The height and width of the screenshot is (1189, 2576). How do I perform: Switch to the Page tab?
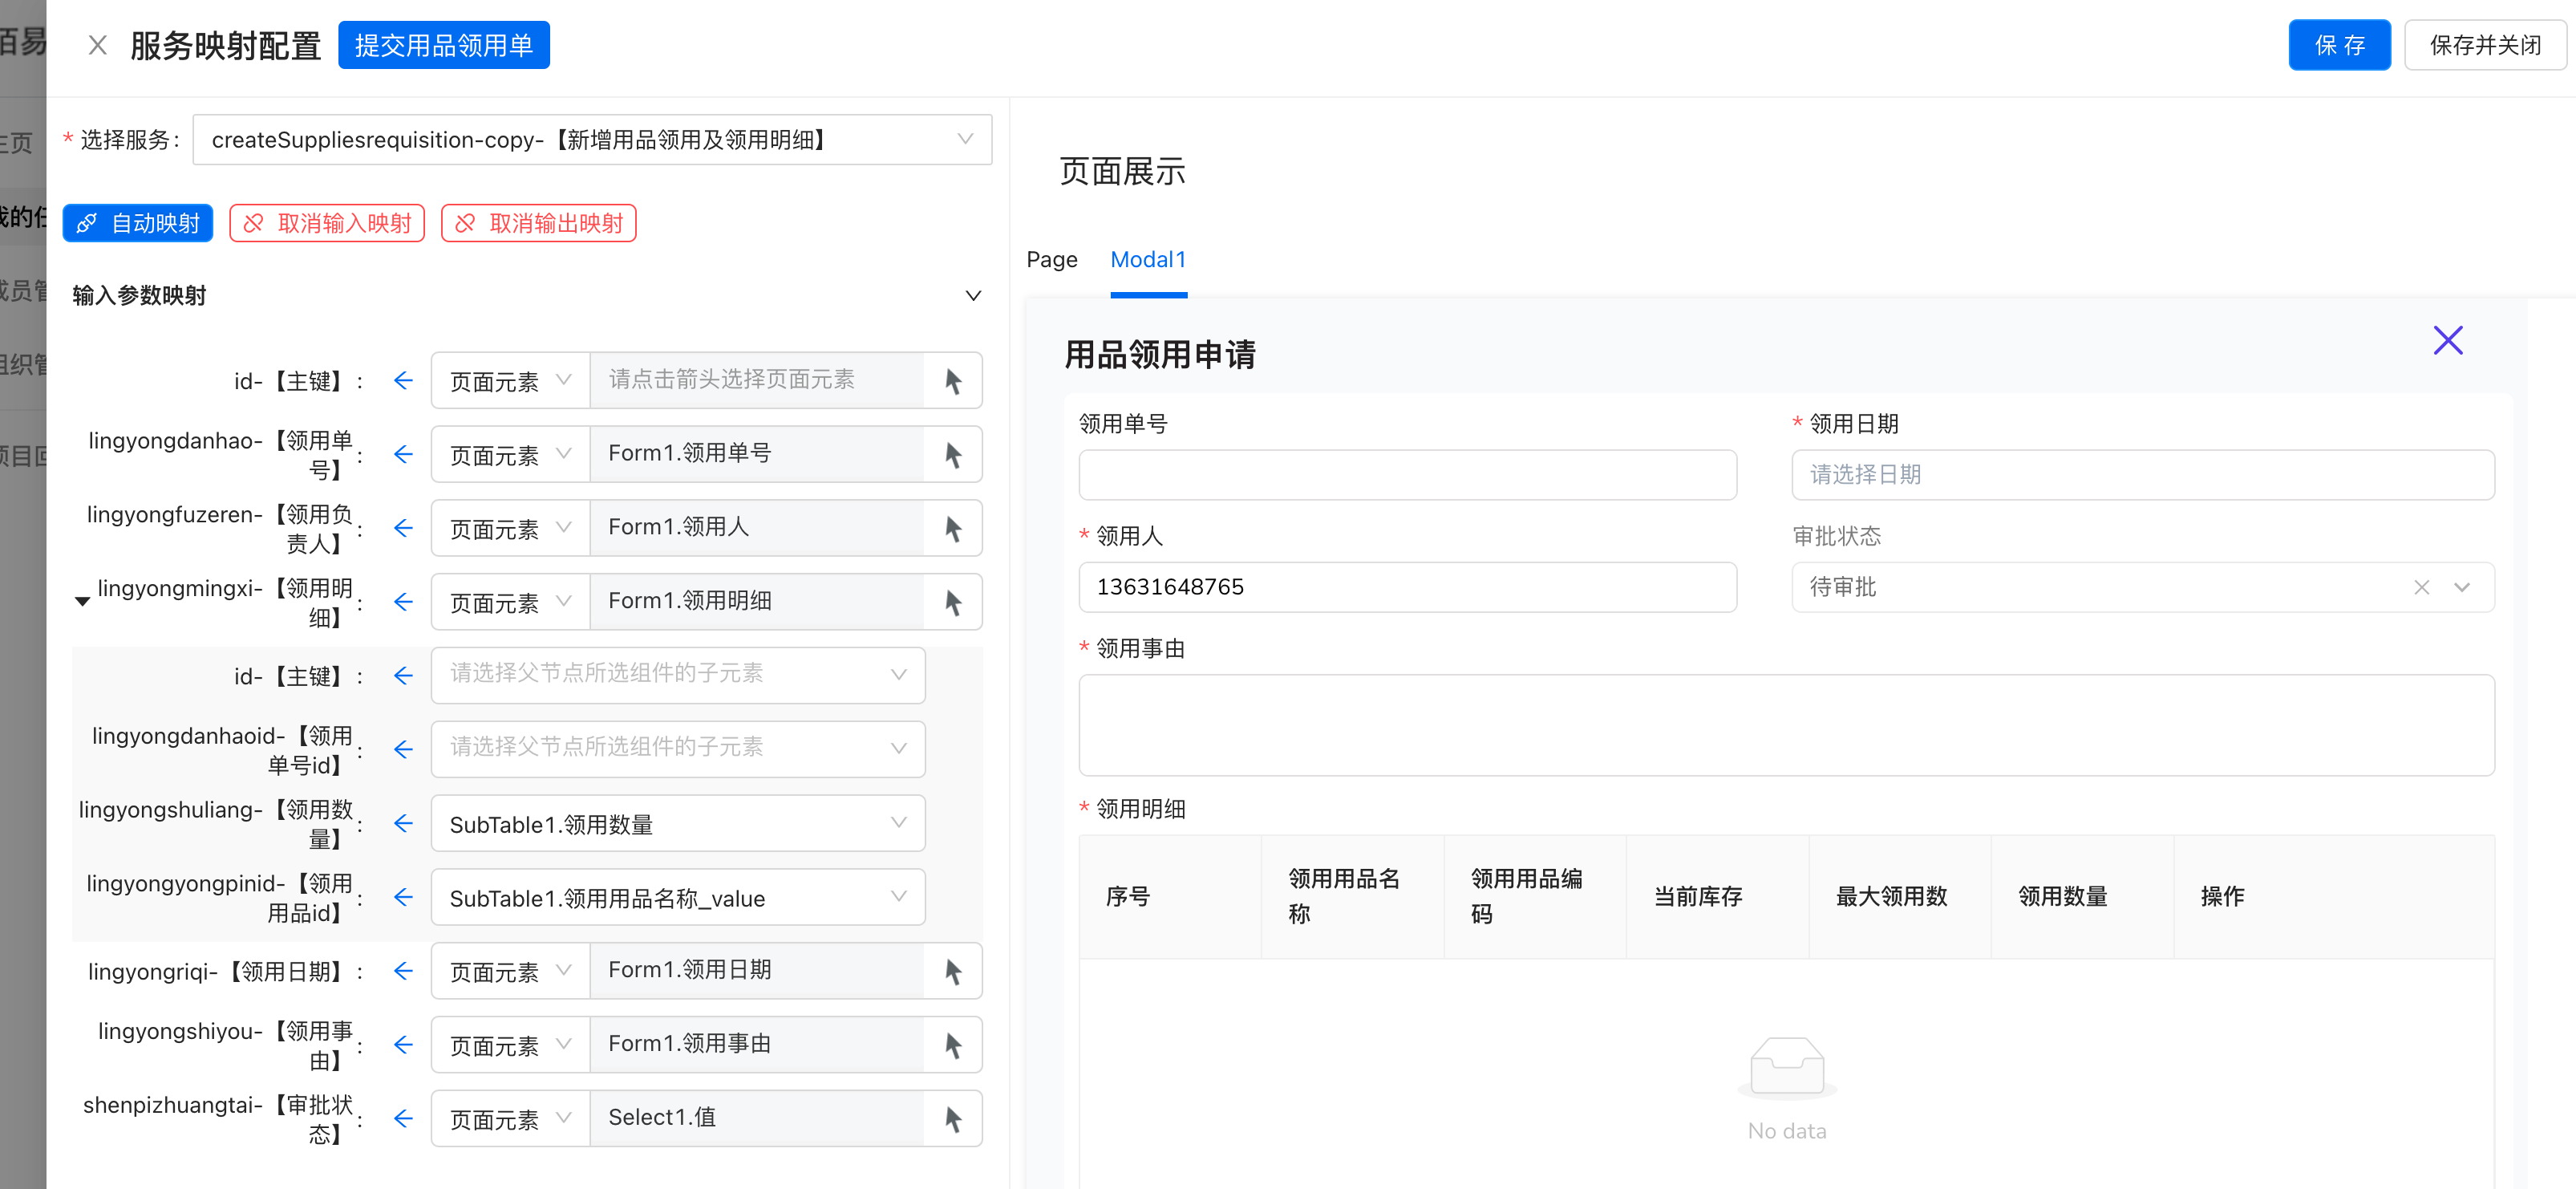click(1052, 260)
